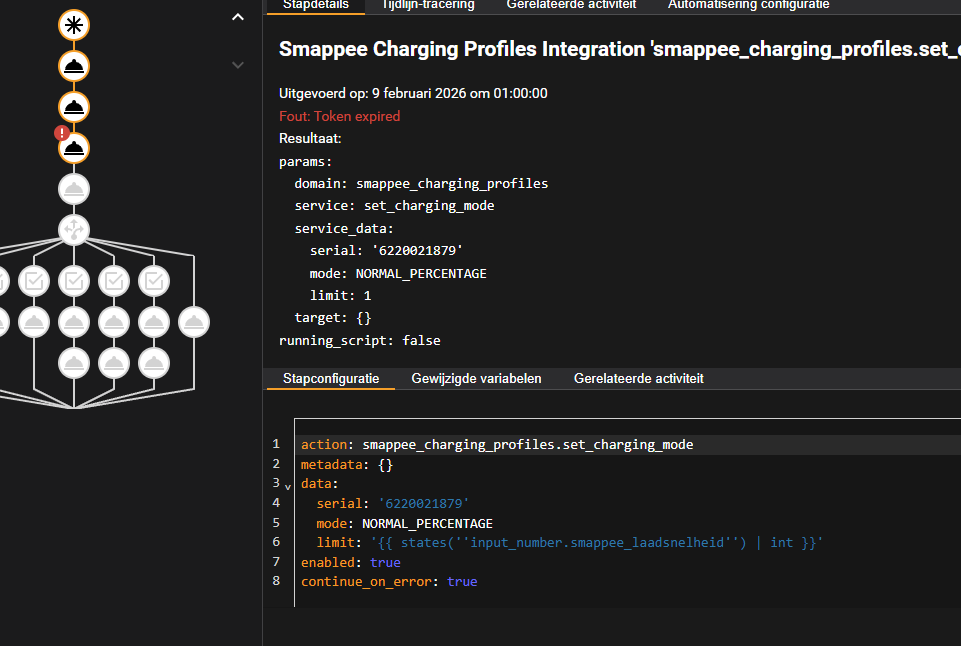The width and height of the screenshot is (961, 646).
Task: Select the action node marked with the error badge
Action: [74, 149]
